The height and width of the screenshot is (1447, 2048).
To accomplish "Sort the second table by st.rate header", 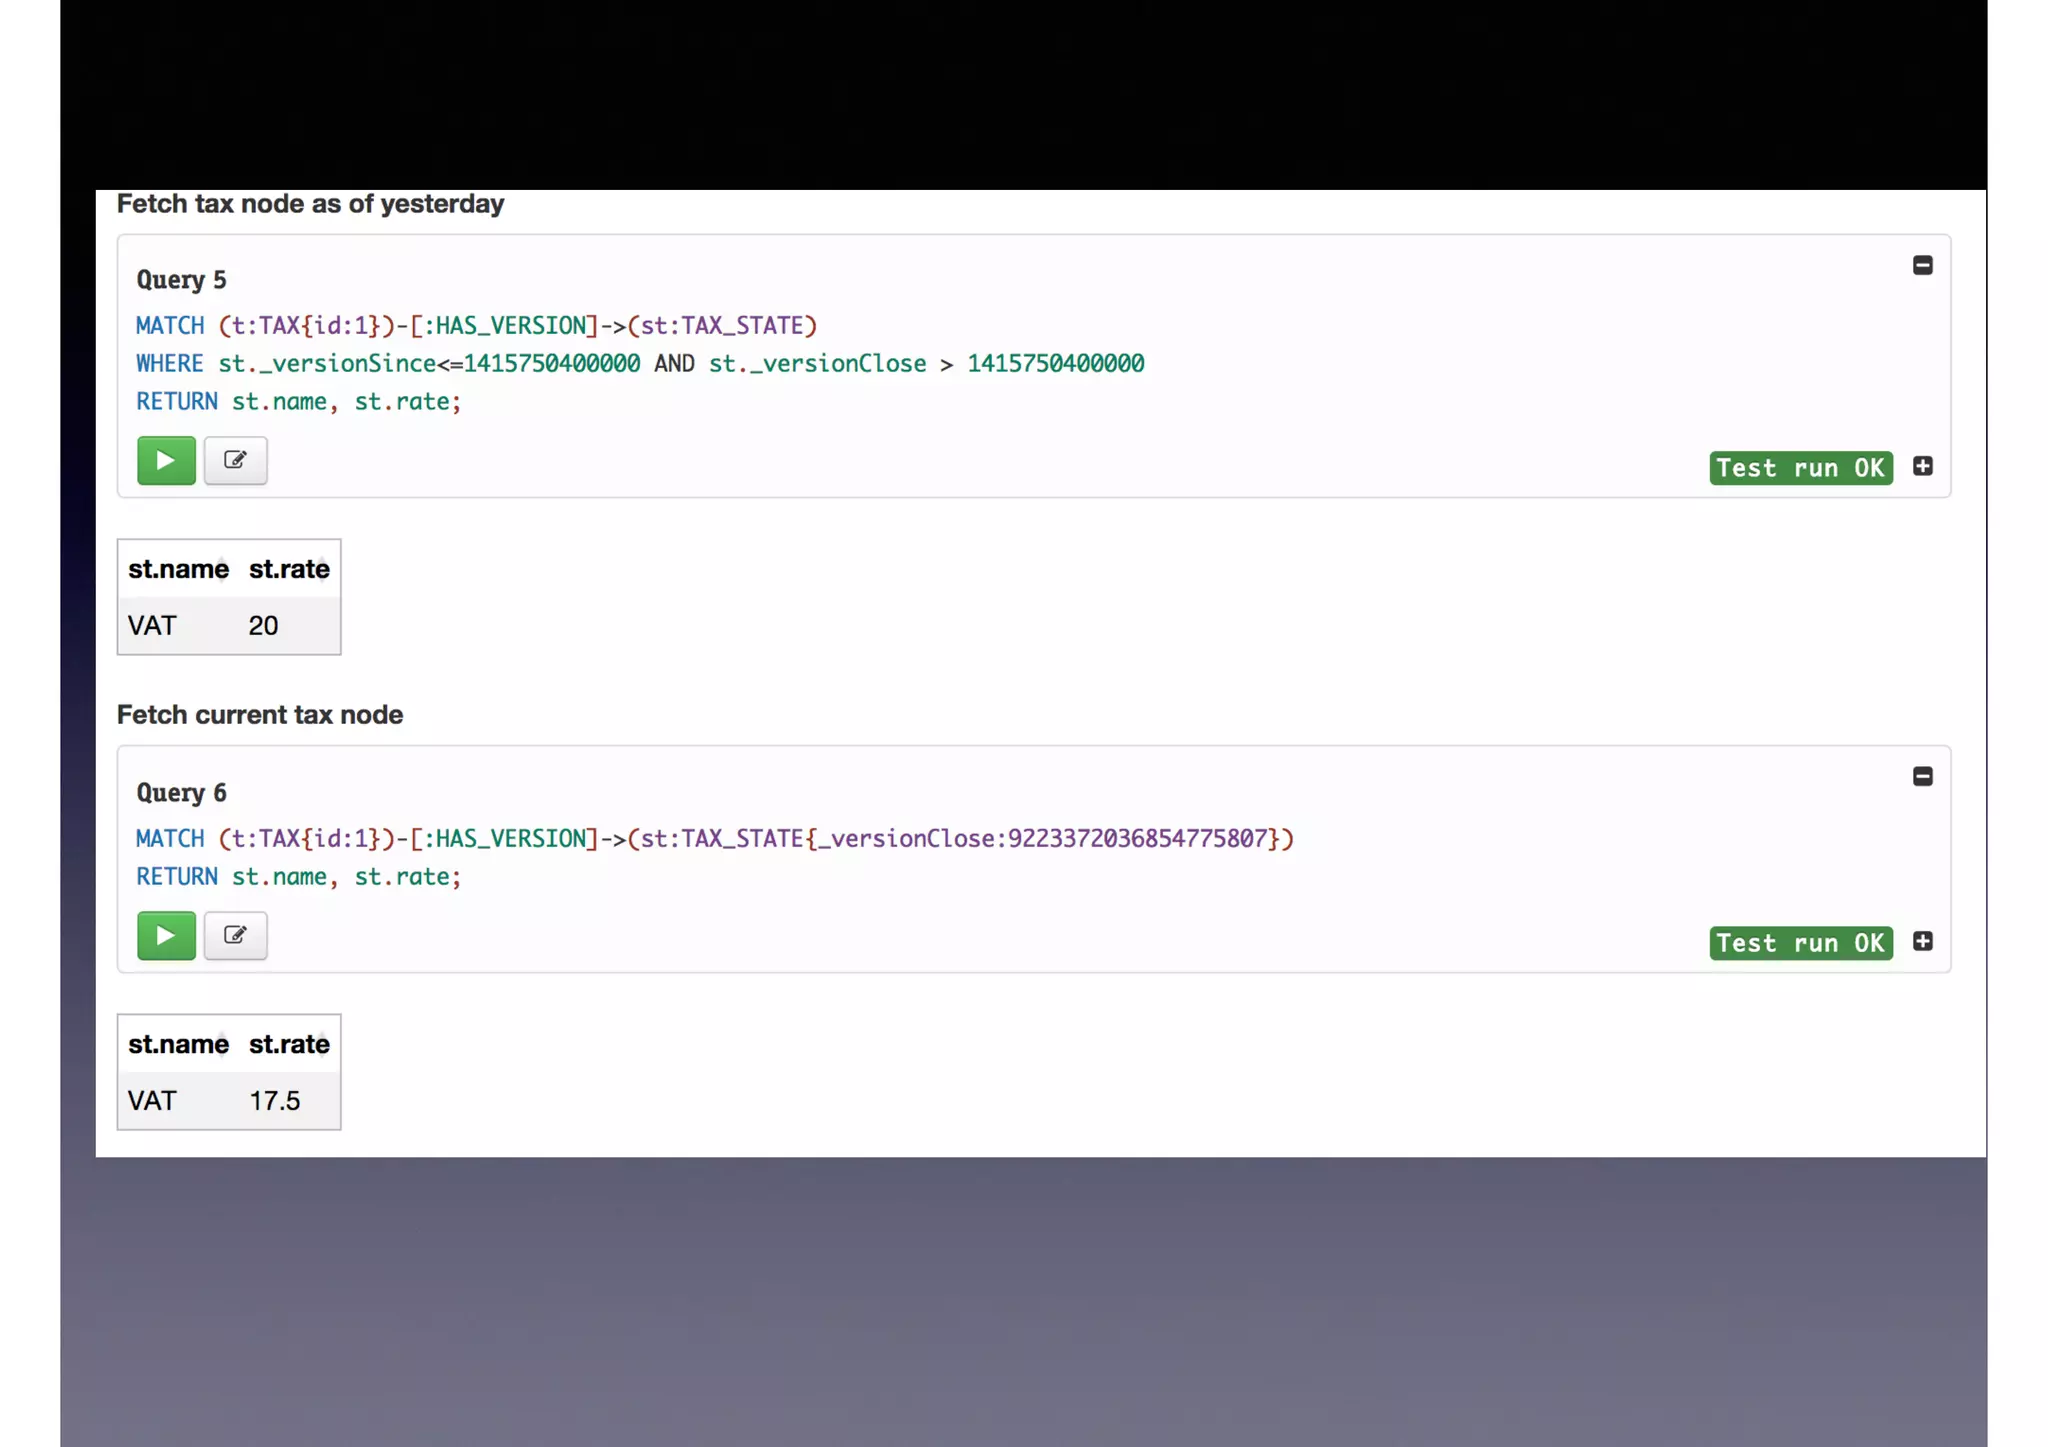I will tap(289, 1045).
